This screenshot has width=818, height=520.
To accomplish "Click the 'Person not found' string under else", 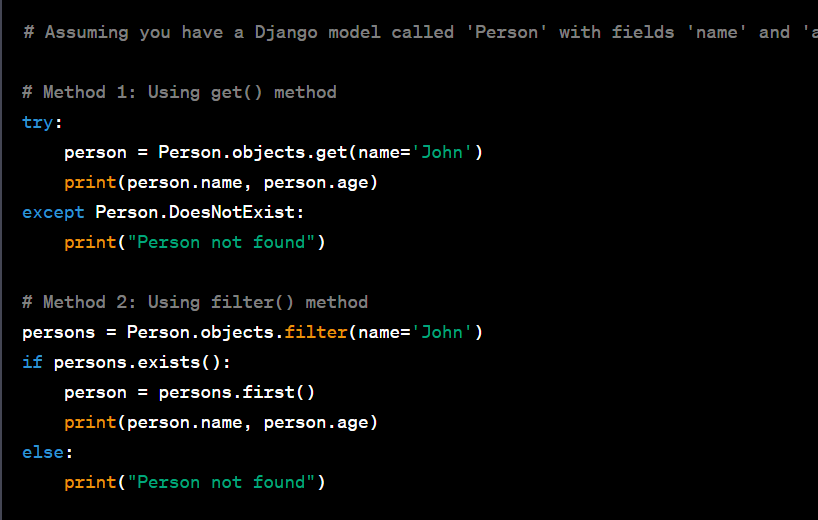I will (x=221, y=482).
